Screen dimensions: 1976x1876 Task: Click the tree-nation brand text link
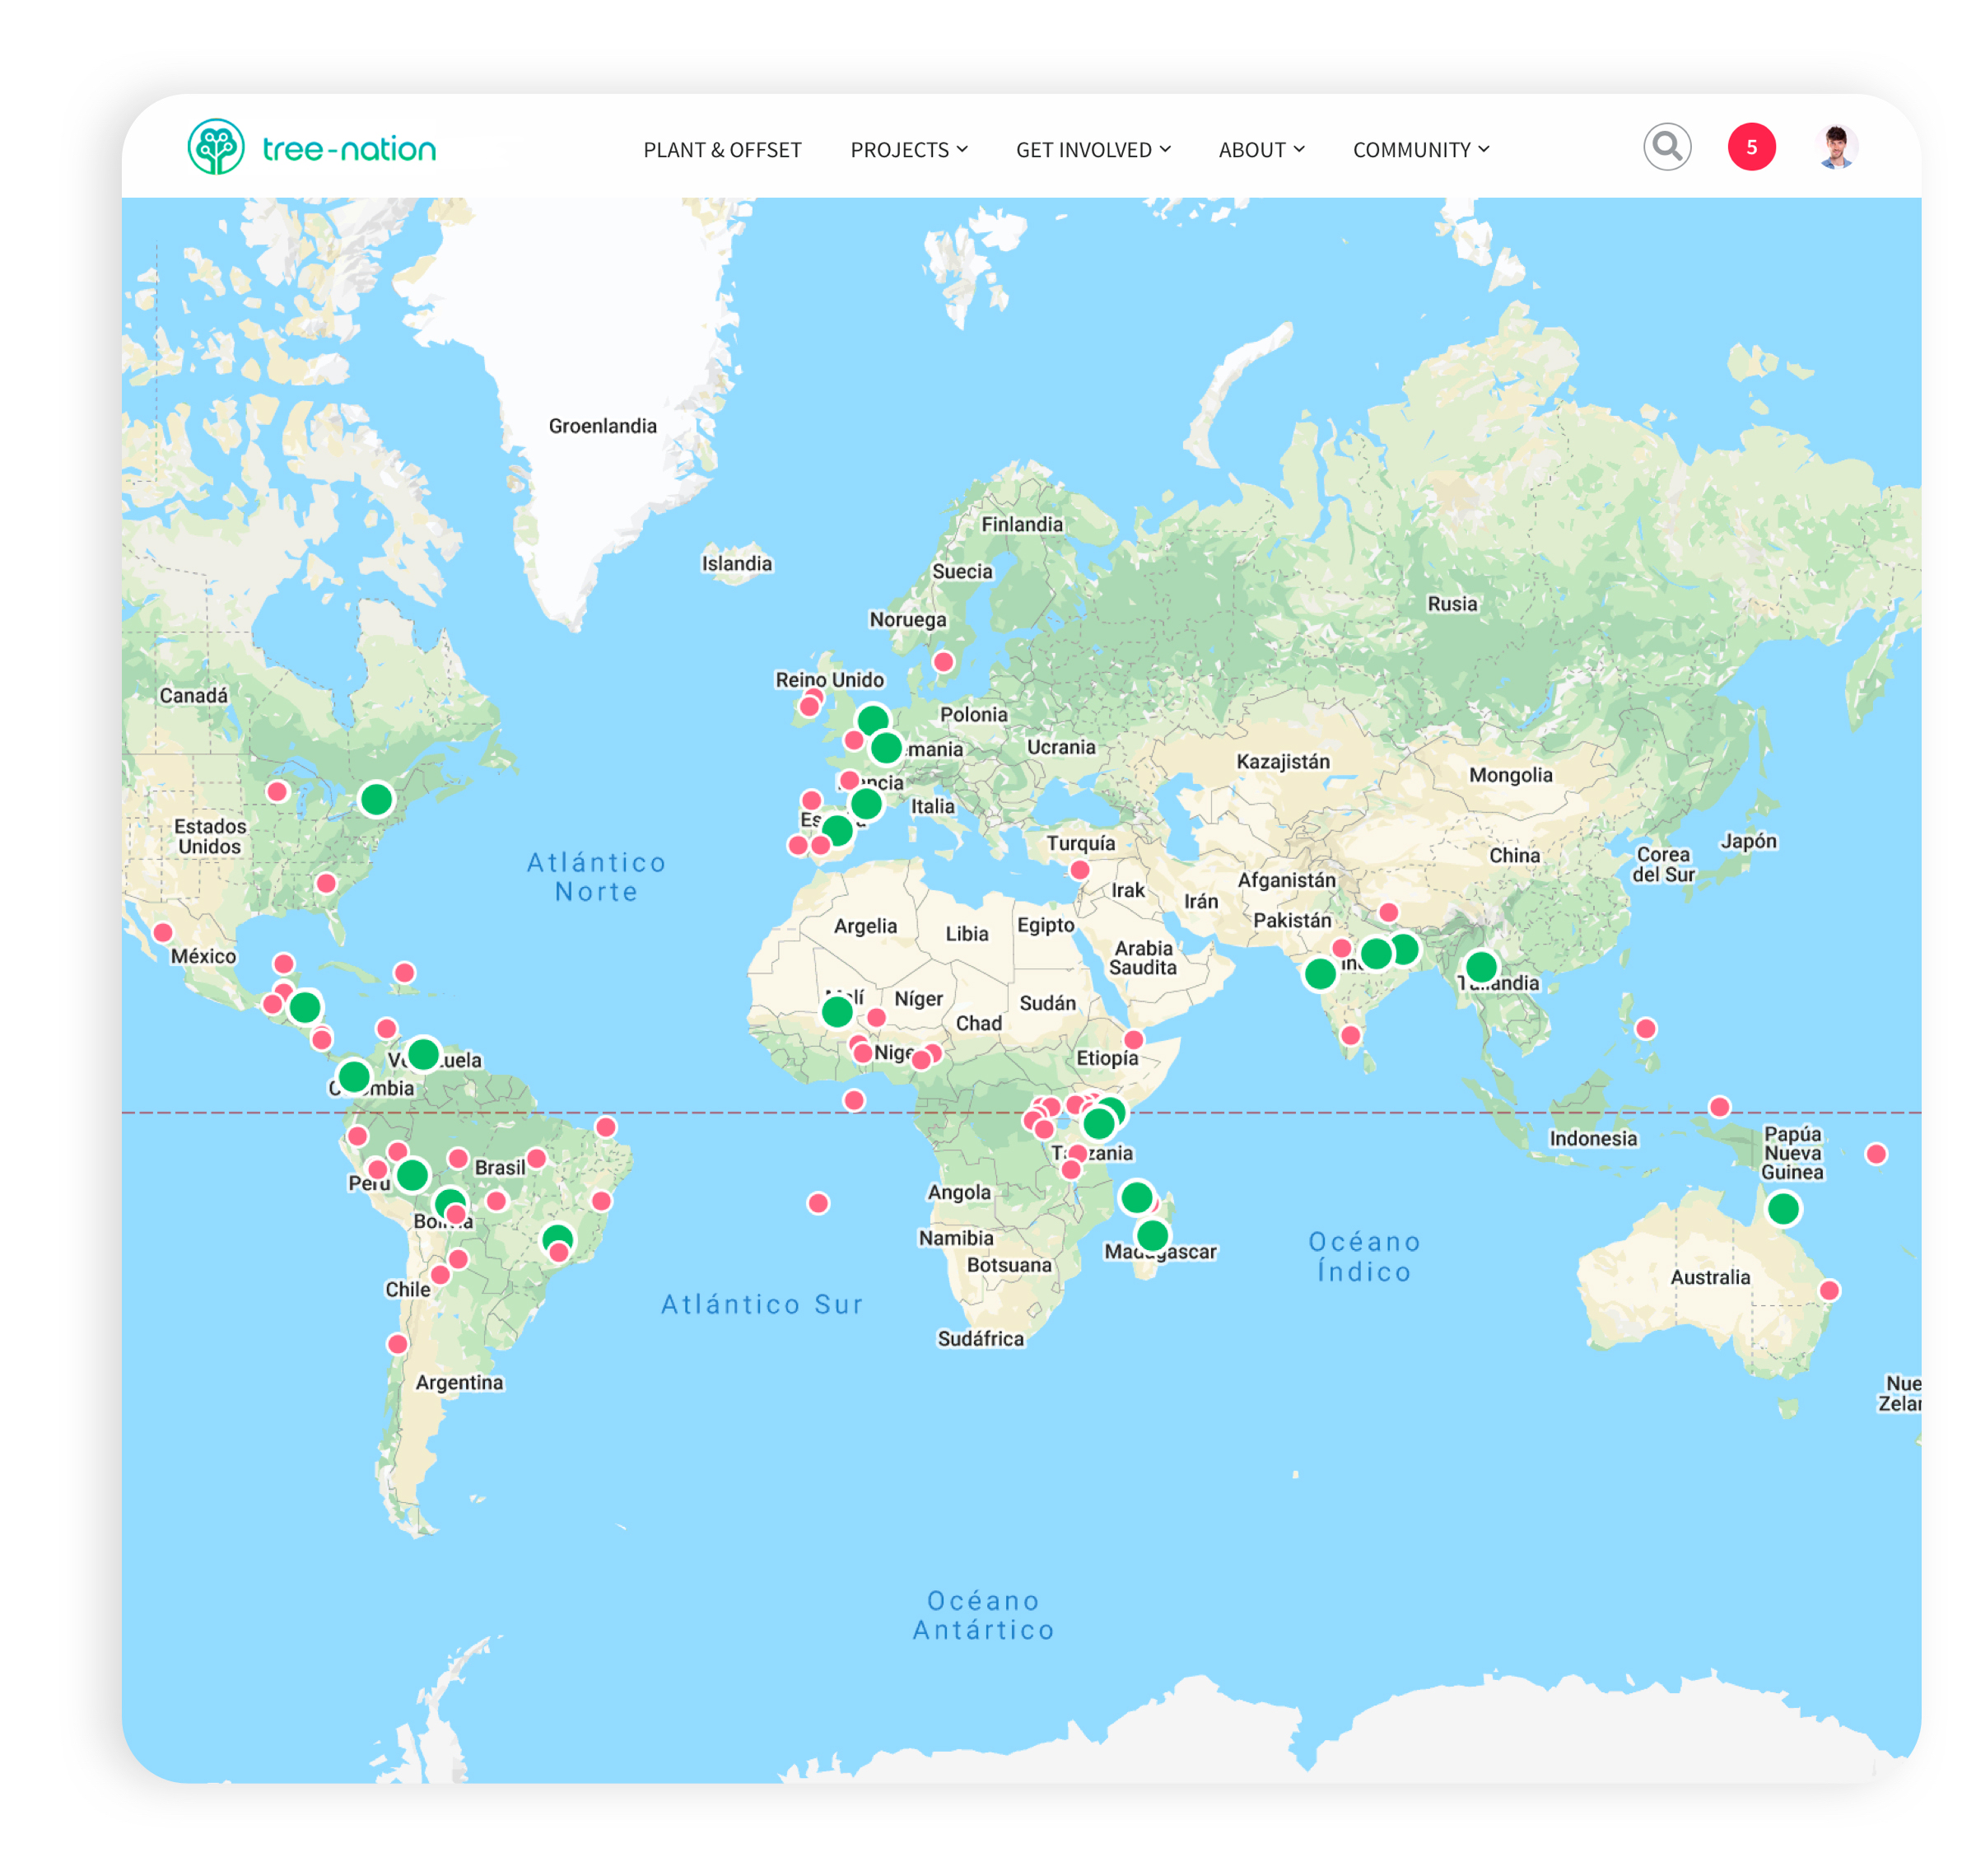[x=349, y=149]
